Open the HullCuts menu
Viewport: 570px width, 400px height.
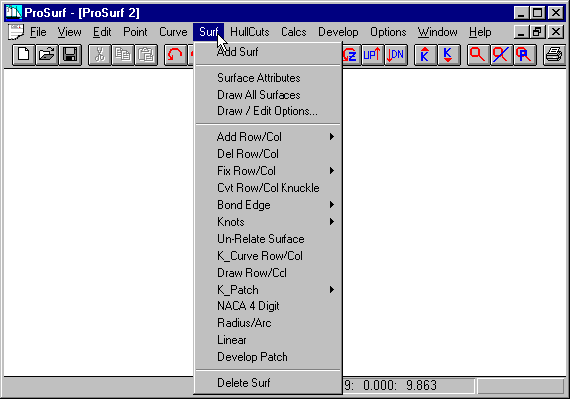pos(250,32)
